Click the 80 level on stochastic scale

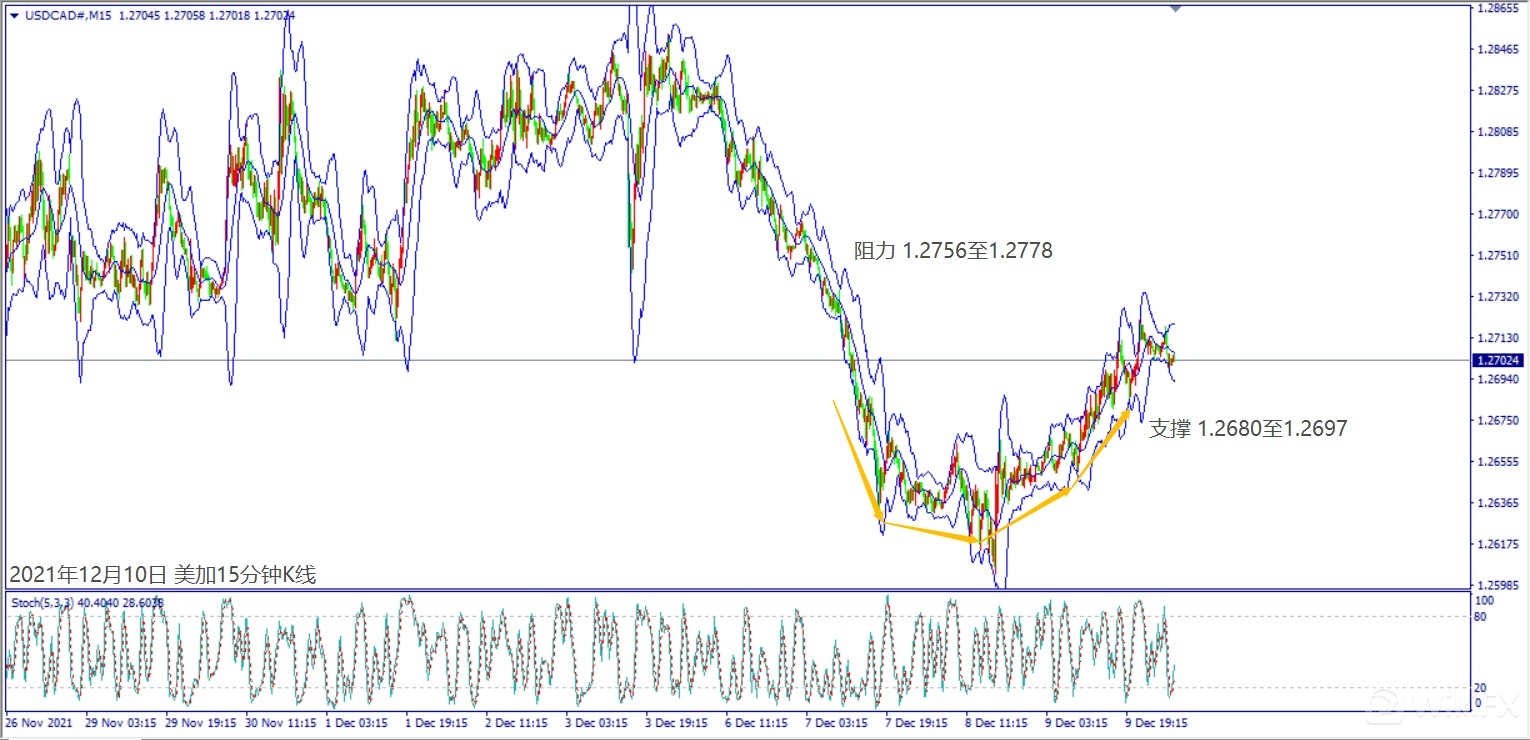(1483, 616)
